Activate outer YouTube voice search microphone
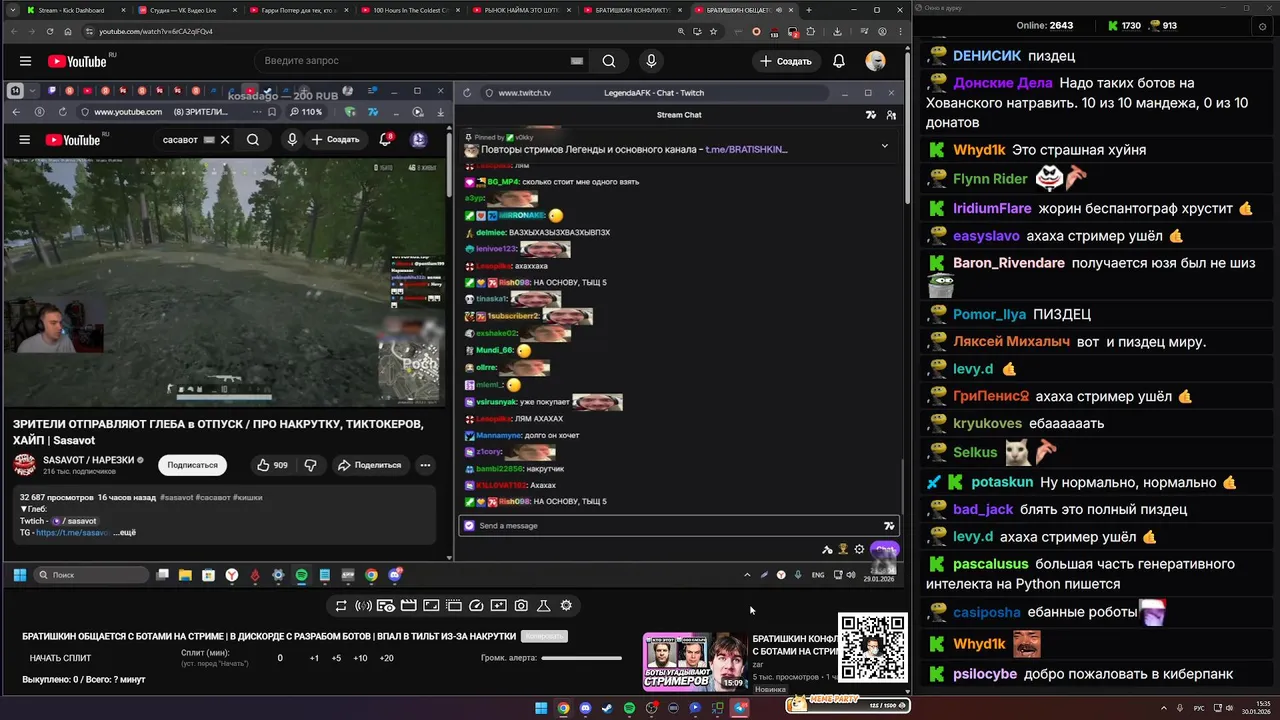This screenshot has width=1280, height=720. click(x=651, y=61)
